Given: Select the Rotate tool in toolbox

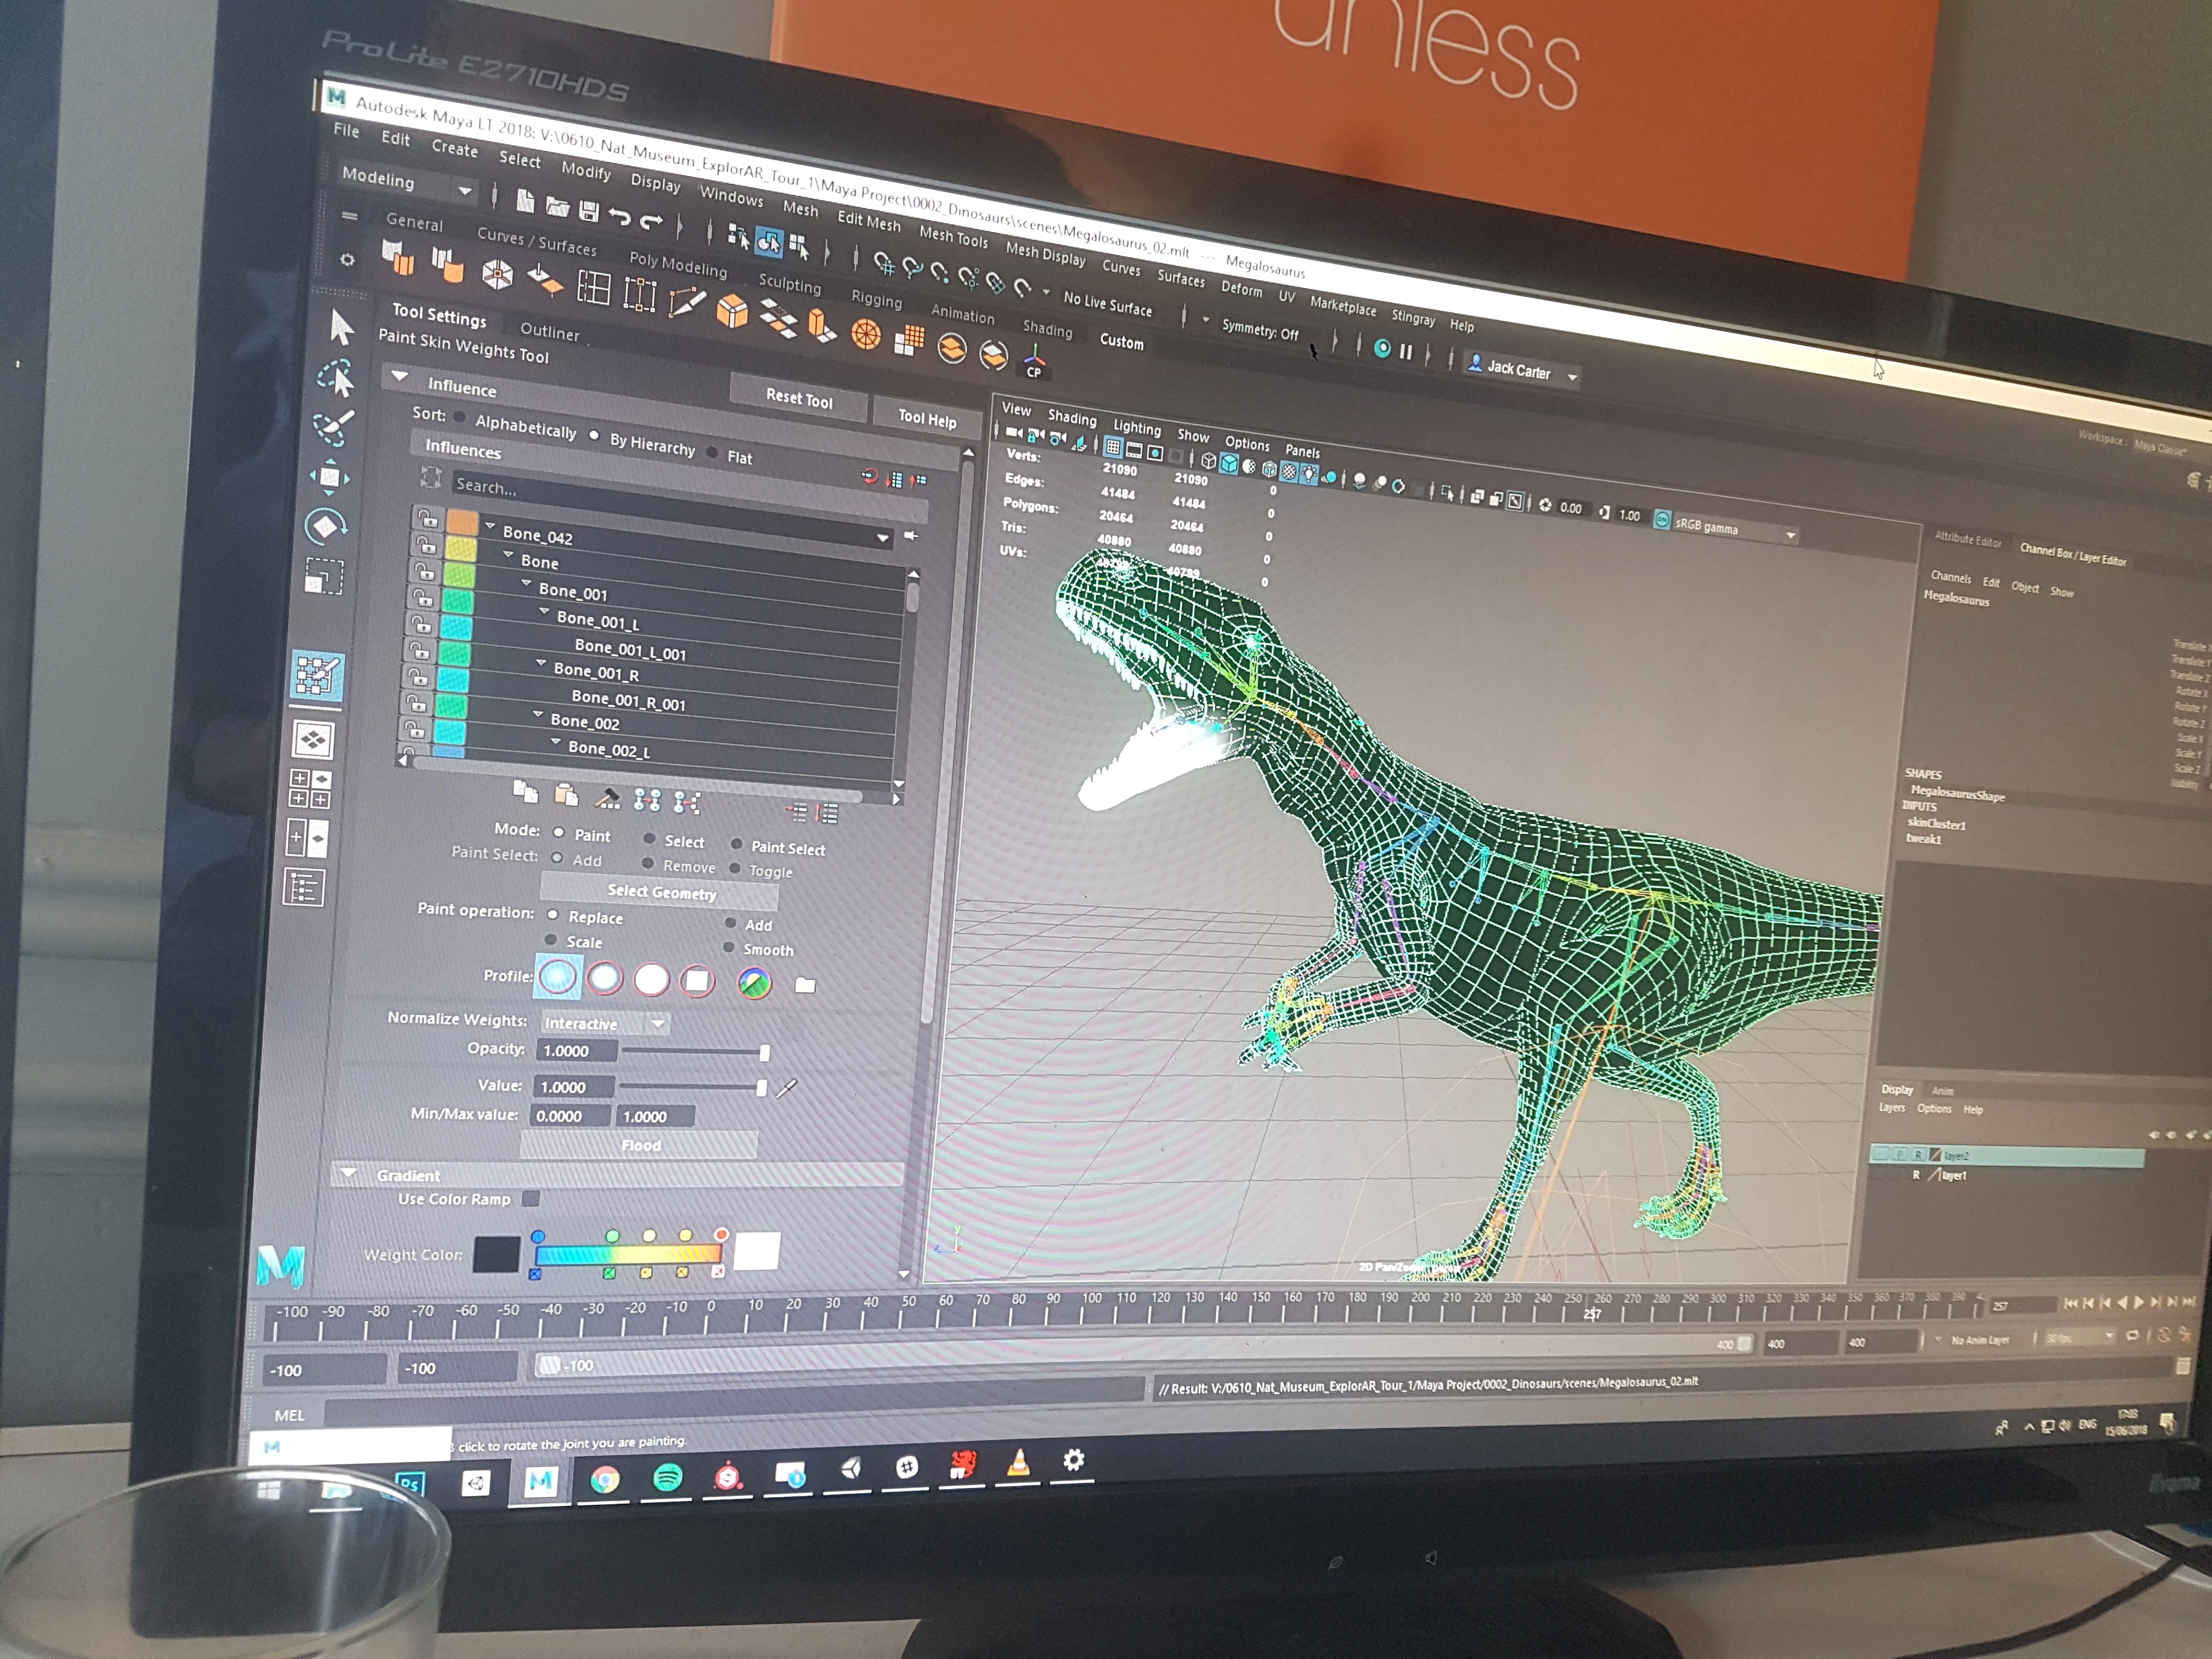Looking at the screenshot, I should point(326,526).
